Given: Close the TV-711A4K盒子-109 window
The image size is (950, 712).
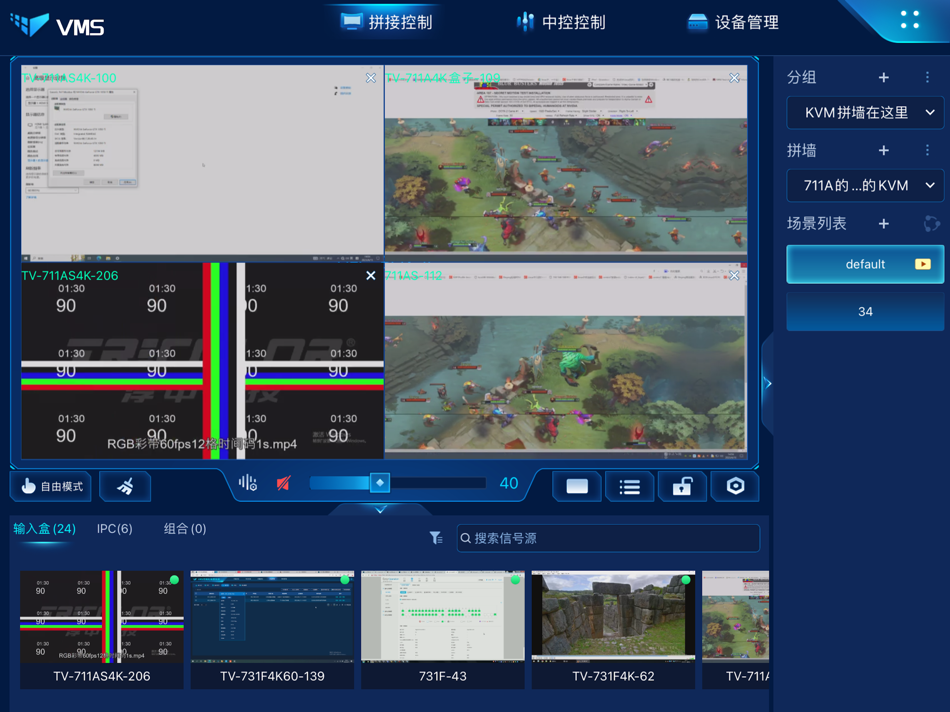Looking at the screenshot, I should coord(734,78).
